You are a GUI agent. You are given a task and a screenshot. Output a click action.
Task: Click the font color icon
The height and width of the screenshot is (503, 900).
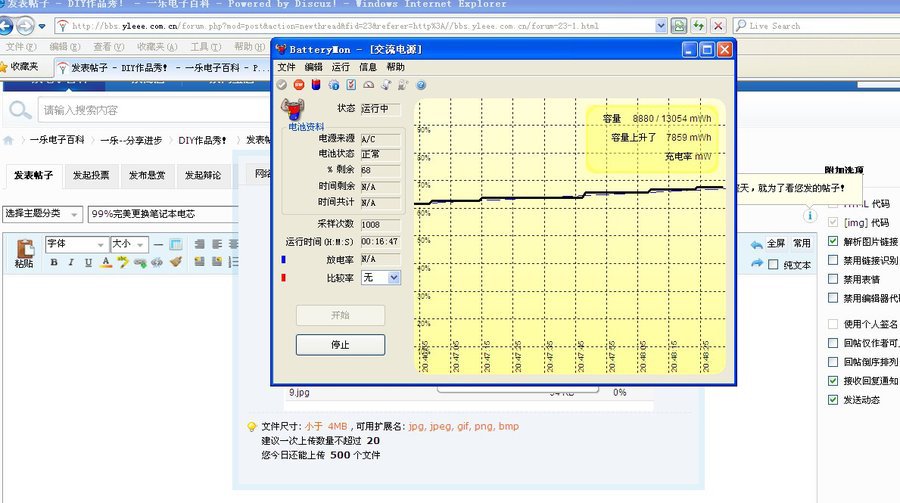pos(105,262)
